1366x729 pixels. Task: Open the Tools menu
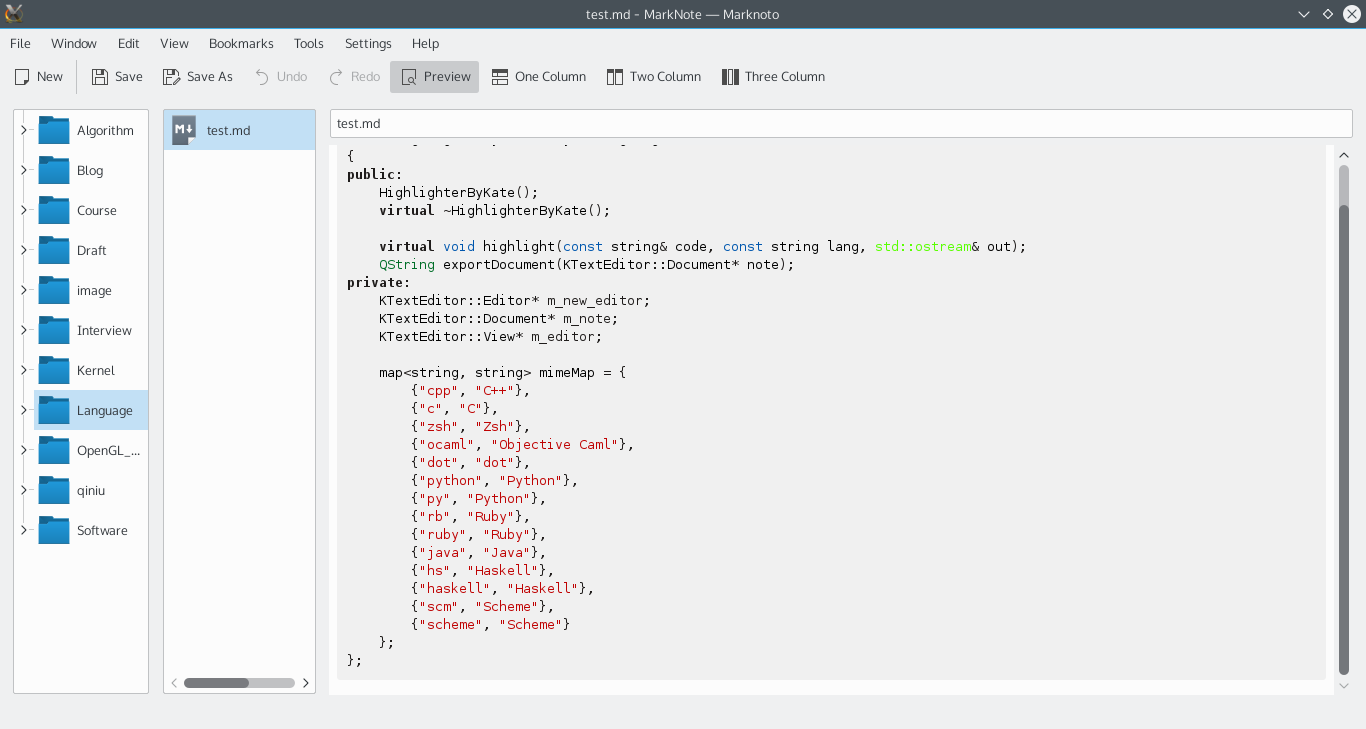click(x=309, y=43)
